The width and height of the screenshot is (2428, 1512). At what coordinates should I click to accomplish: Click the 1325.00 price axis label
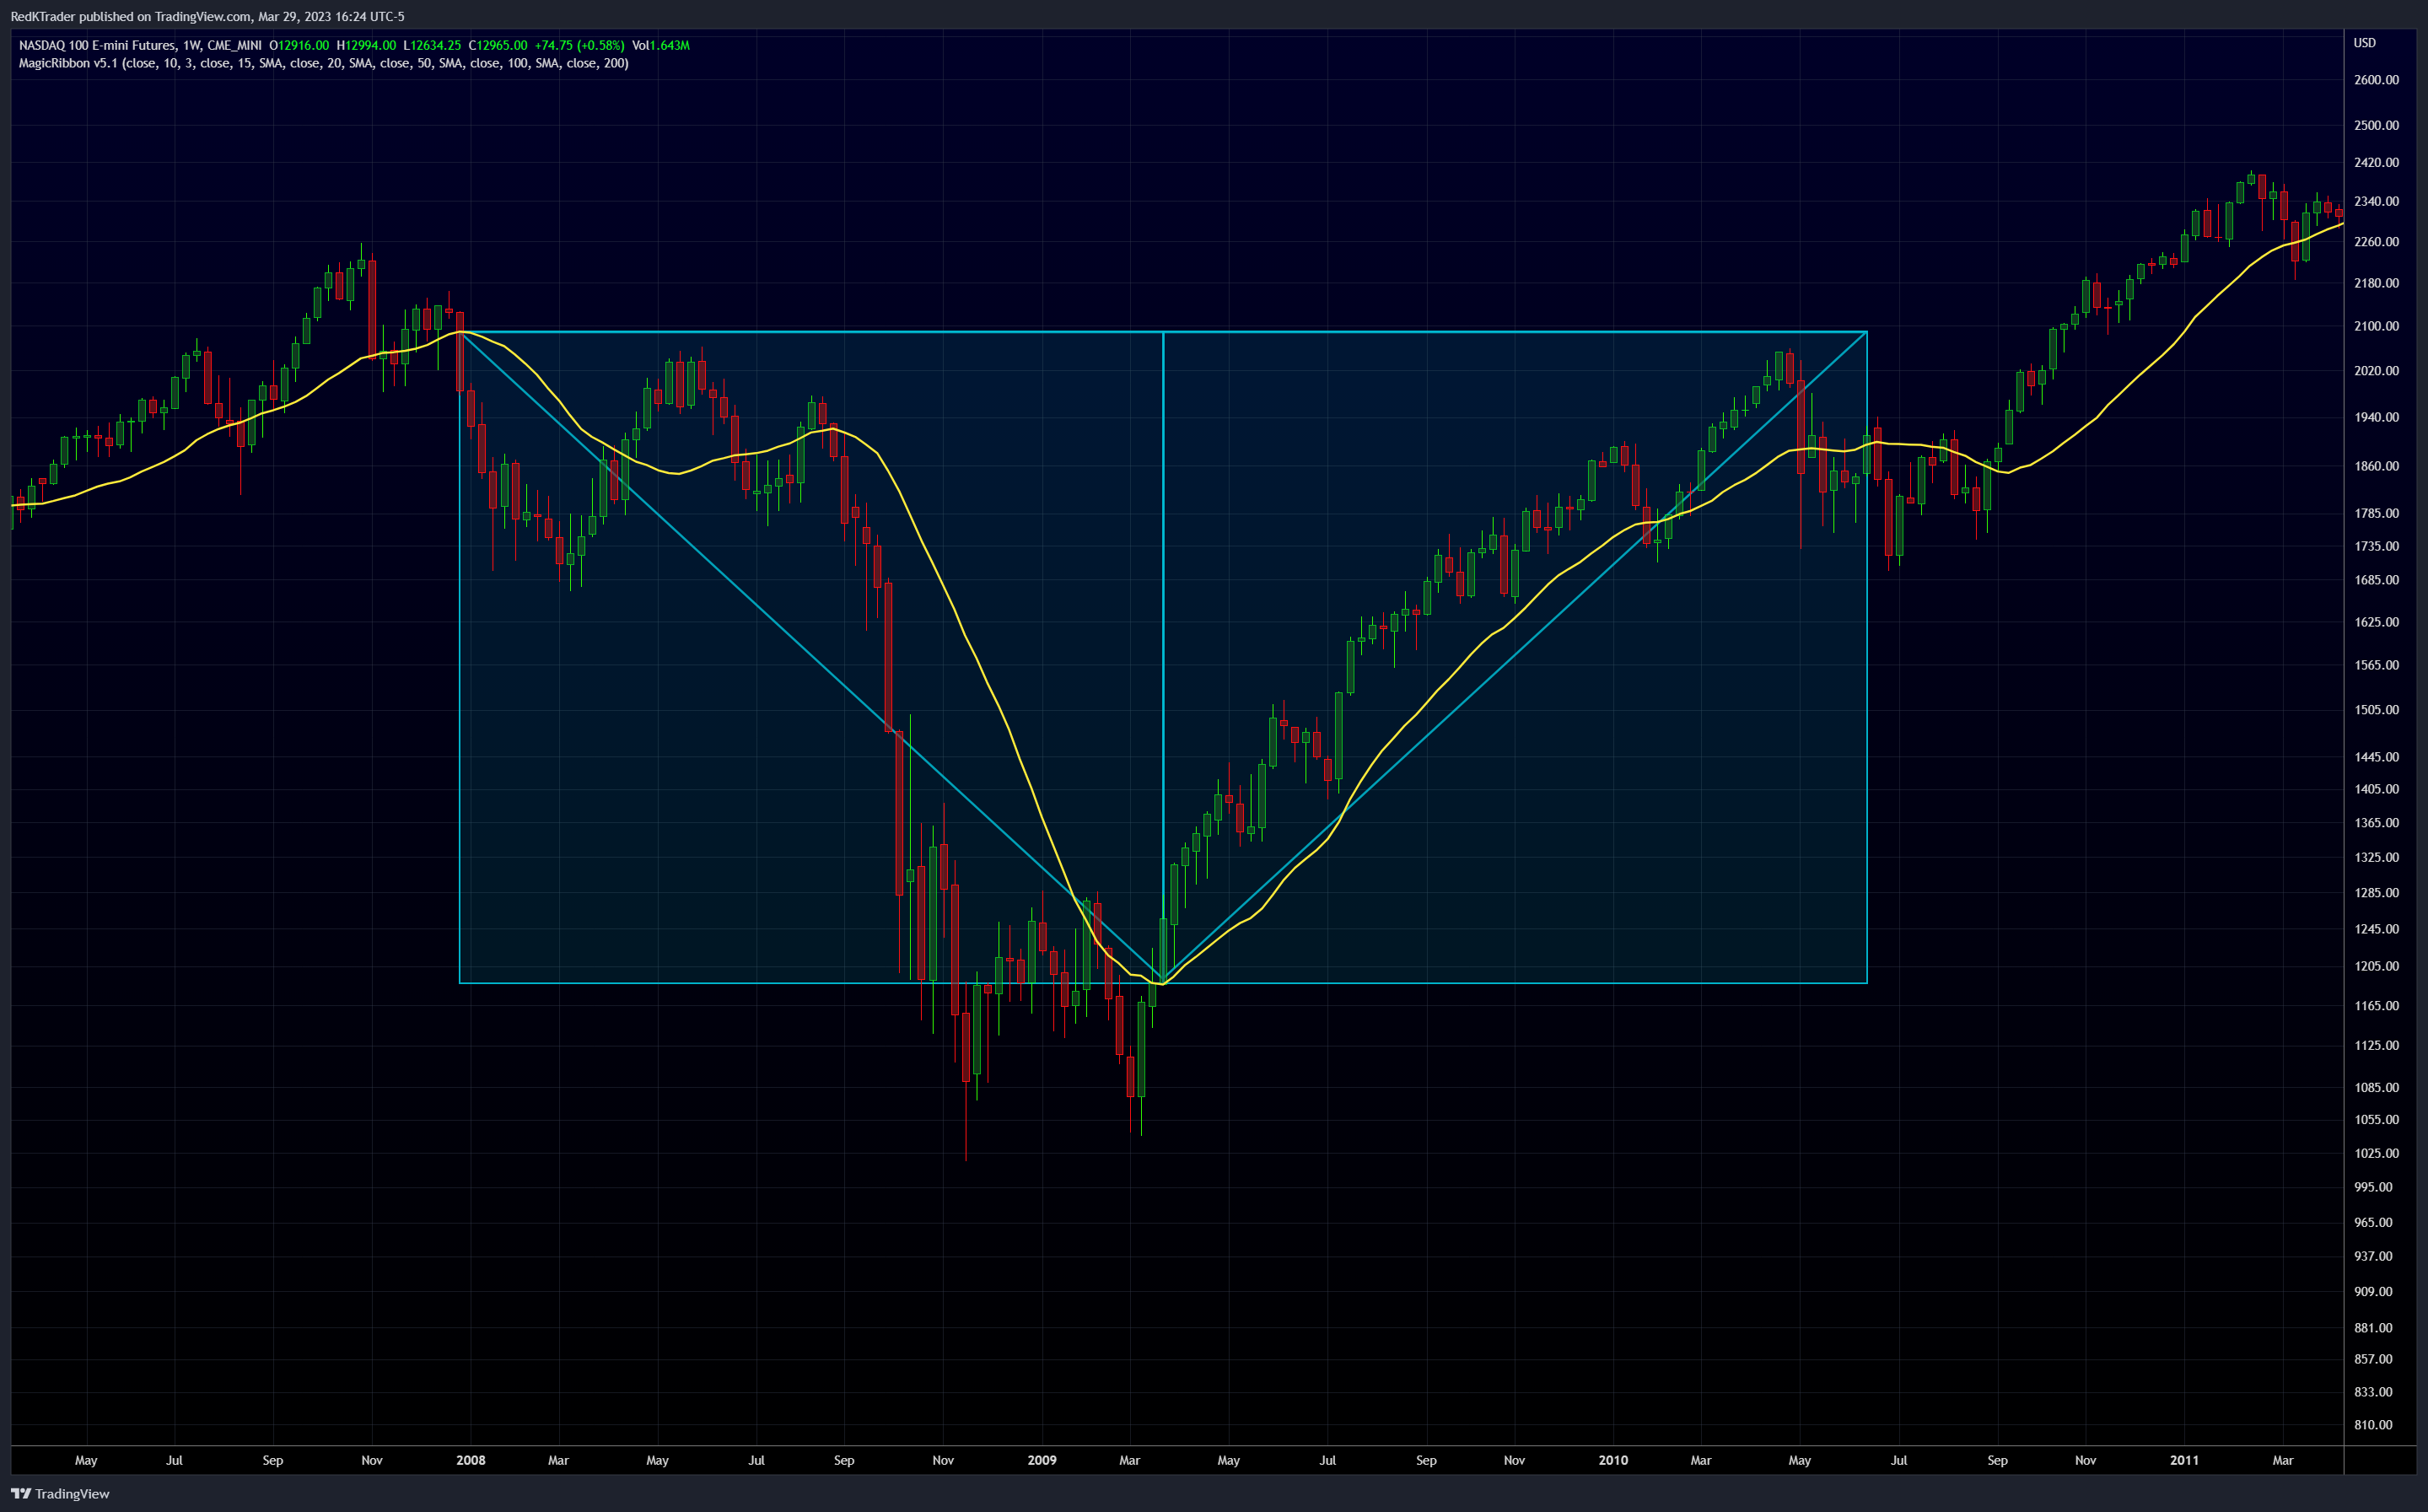pyautogui.click(x=2376, y=857)
